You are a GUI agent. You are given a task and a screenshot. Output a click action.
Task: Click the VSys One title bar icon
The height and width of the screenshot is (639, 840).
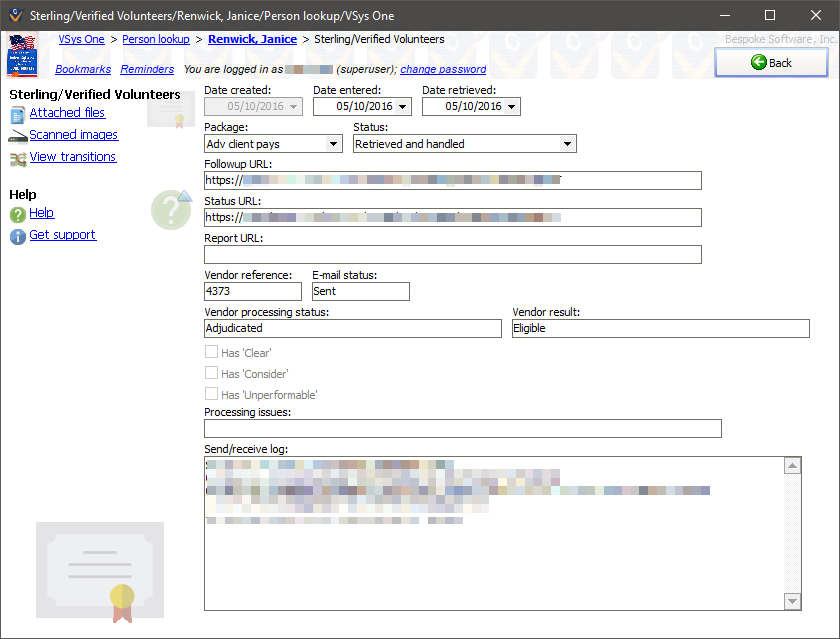14,15
